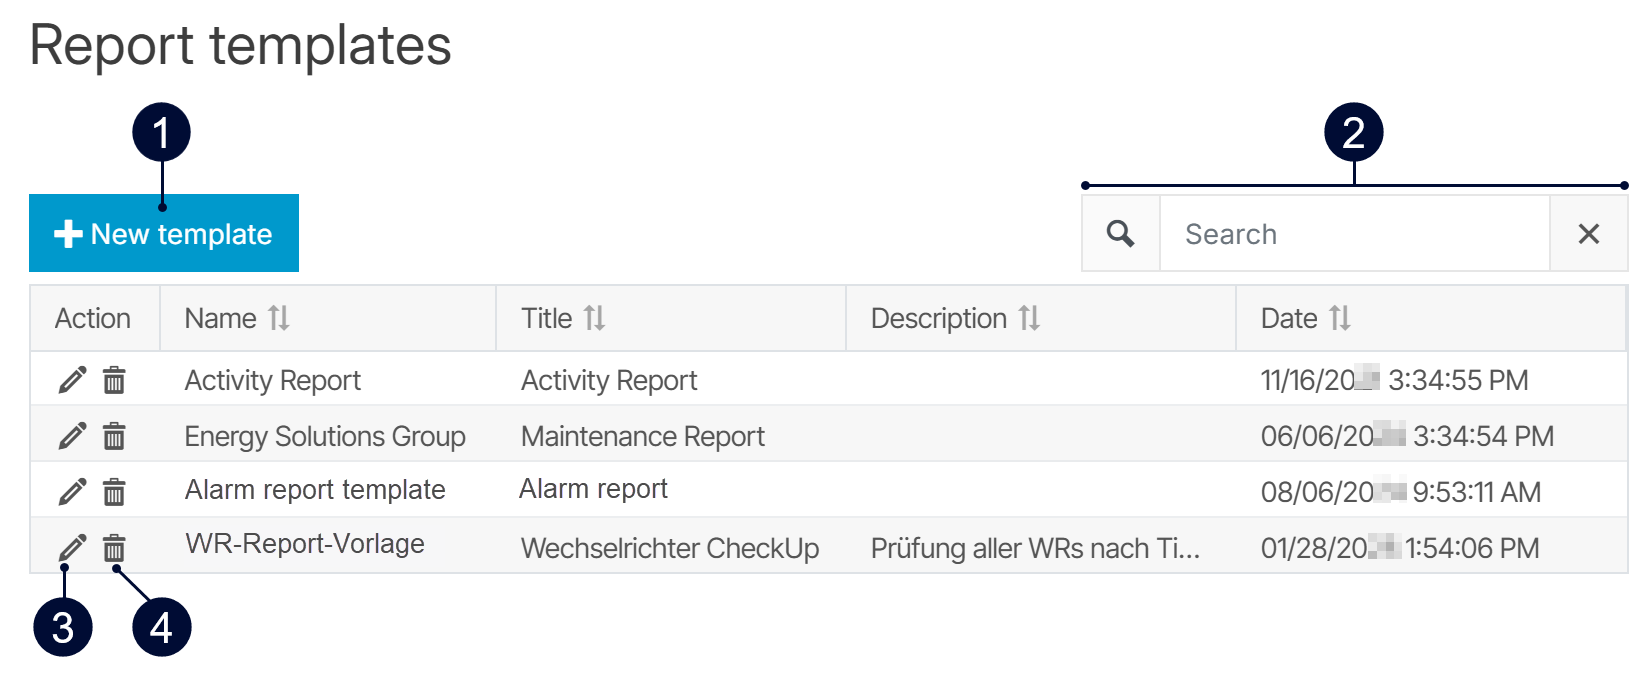Select the WR-Report-Vorlage name cell
The height and width of the screenshot is (674, 1644).
[305, 544]
